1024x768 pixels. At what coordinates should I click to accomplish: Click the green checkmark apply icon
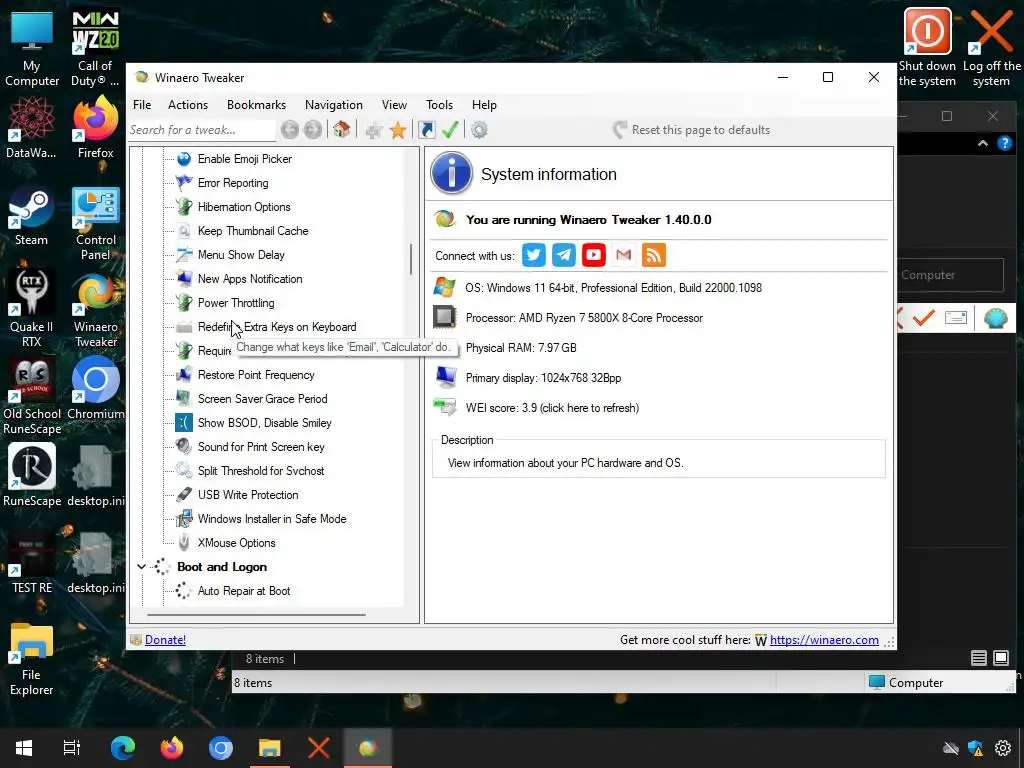(x=450, y=129)
